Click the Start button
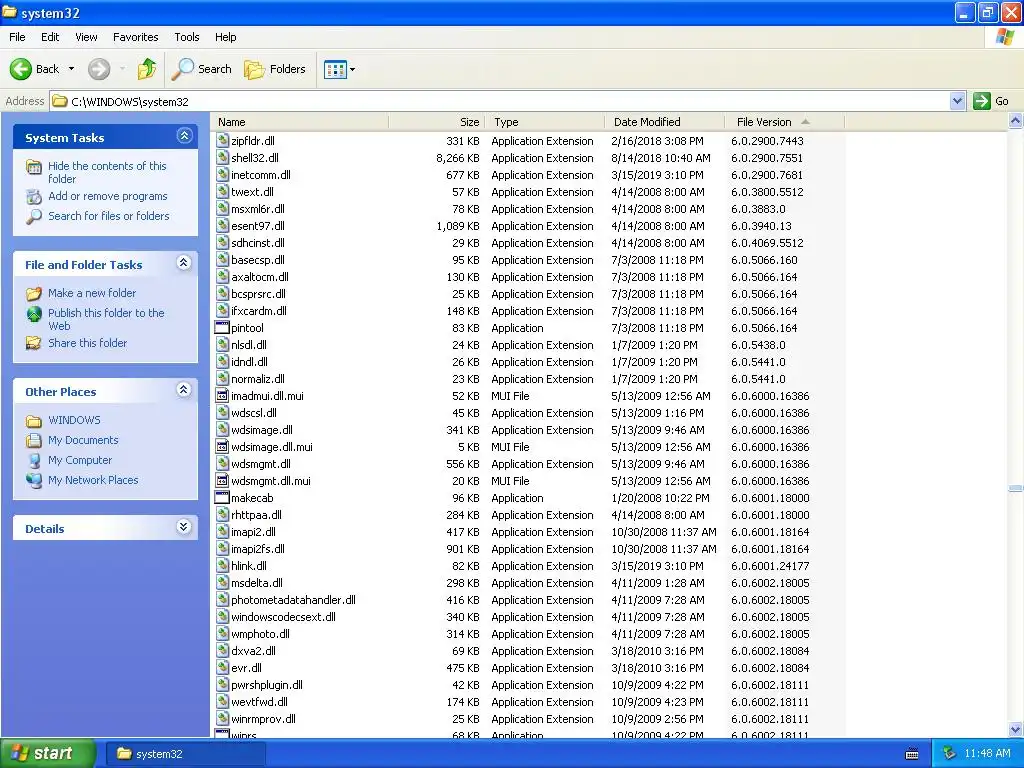Image resolution: width=1024 pixels, height=768 pixels. coord(48,754)
